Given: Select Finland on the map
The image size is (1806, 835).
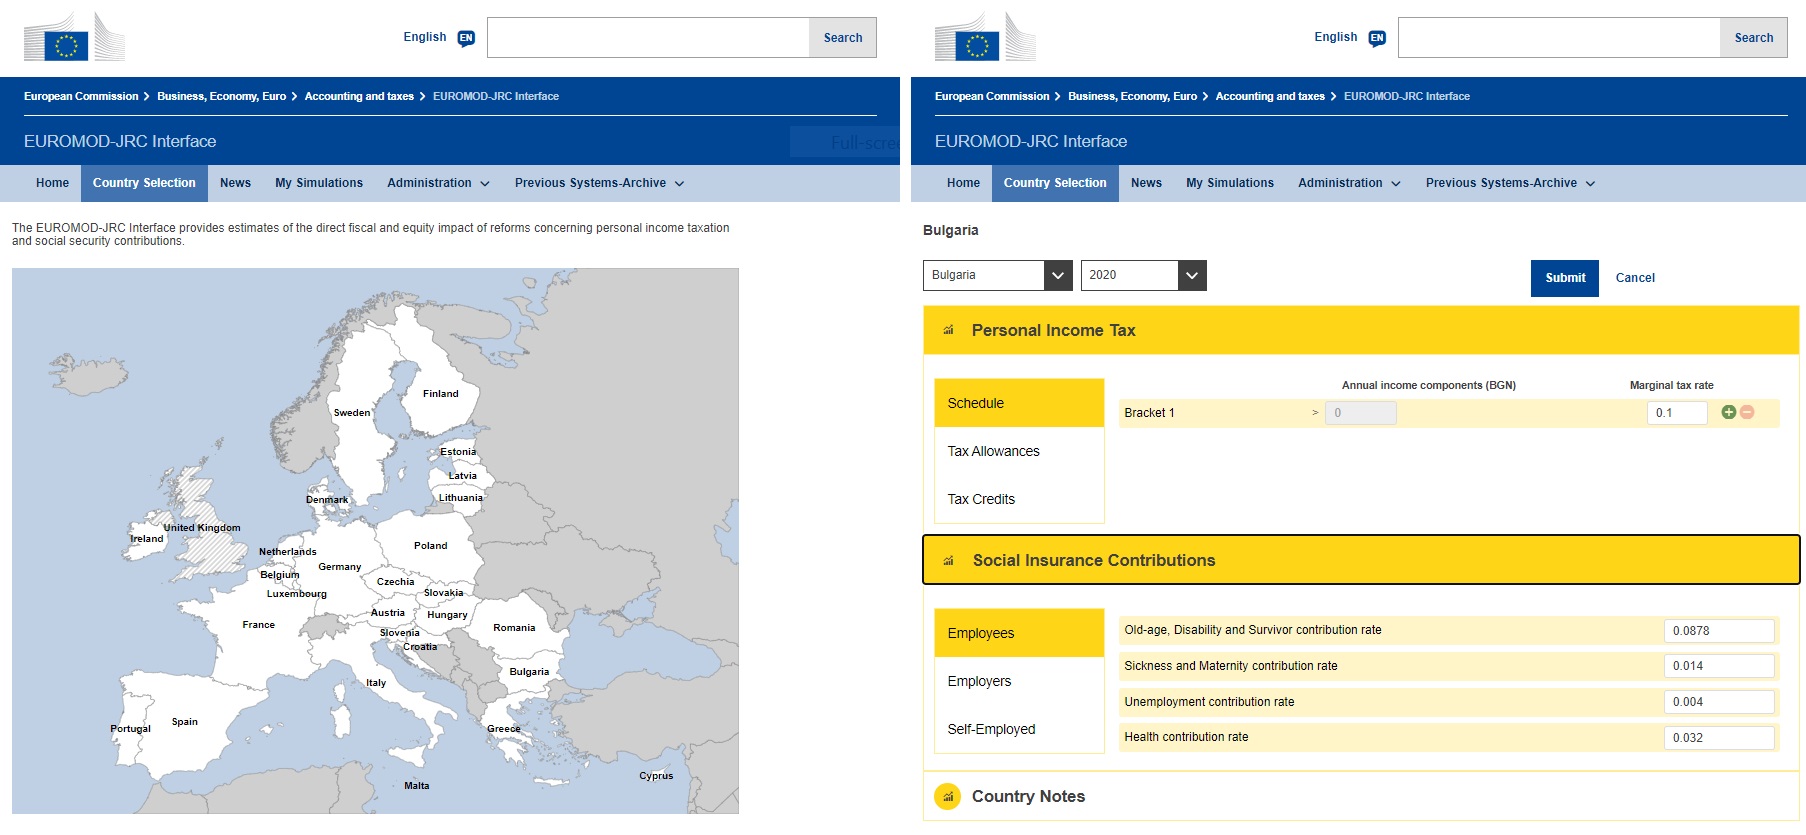Looking at the screenshot, I should pos(440,394).
